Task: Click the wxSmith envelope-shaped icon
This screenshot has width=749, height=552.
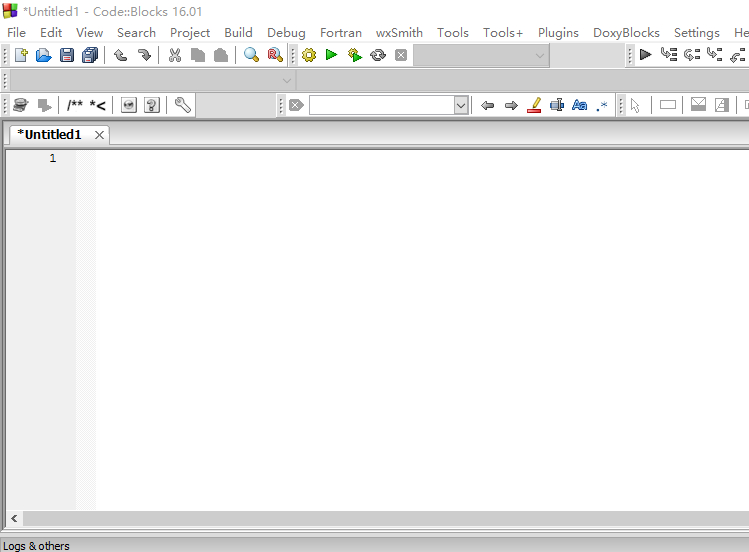Action: coord(698,105)
